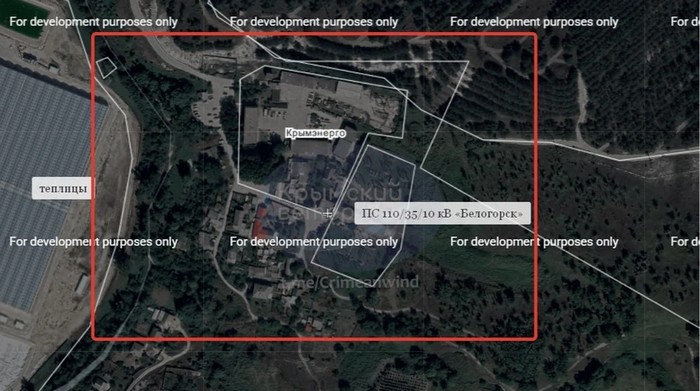Select the «Крымэнерго» map label

[315, 133]
